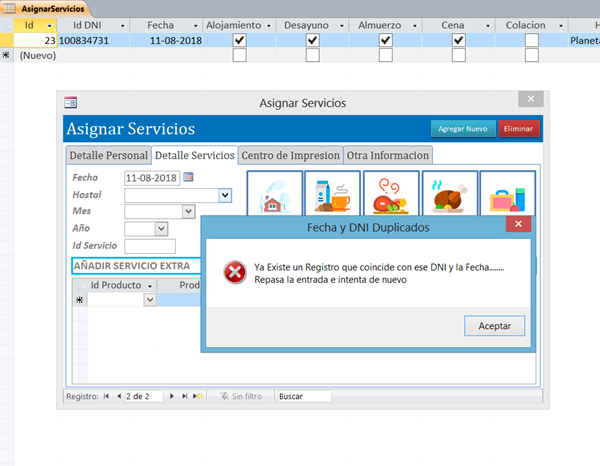Image resolution: width=600 pixels, height=466 pixels.
Task: Click the Id Servicio input field
Action: pos(150,246)
